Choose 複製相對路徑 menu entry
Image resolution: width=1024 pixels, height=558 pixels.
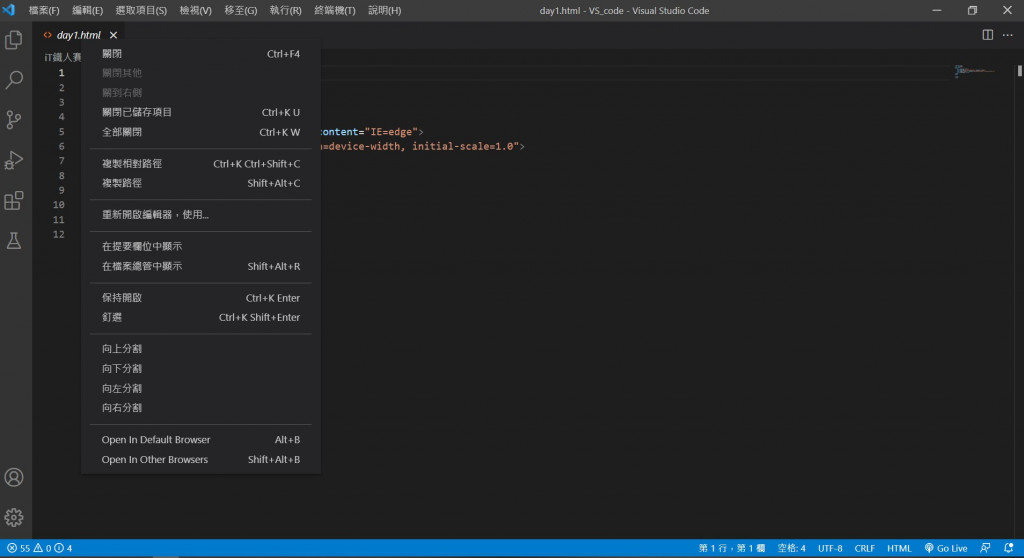[x=200, y=164]
